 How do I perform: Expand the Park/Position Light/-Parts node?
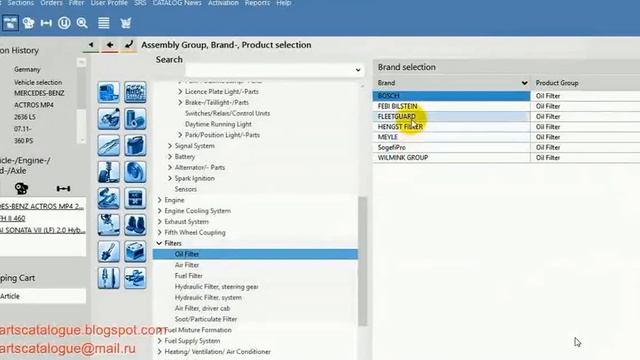click(x=180, y=135)
